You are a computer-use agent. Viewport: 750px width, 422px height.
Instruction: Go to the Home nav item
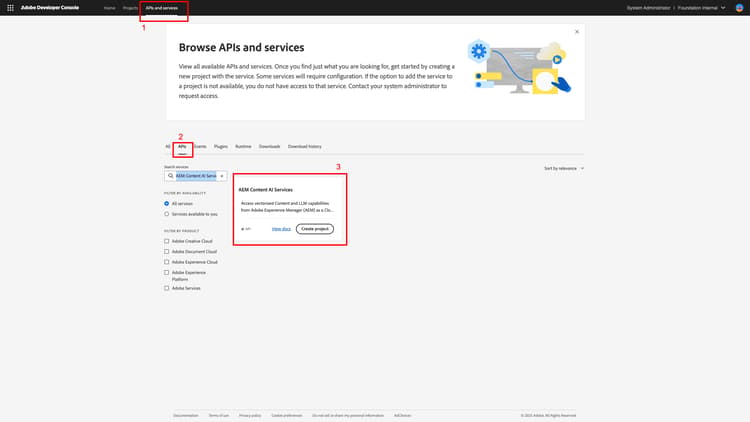pos(110,8)
